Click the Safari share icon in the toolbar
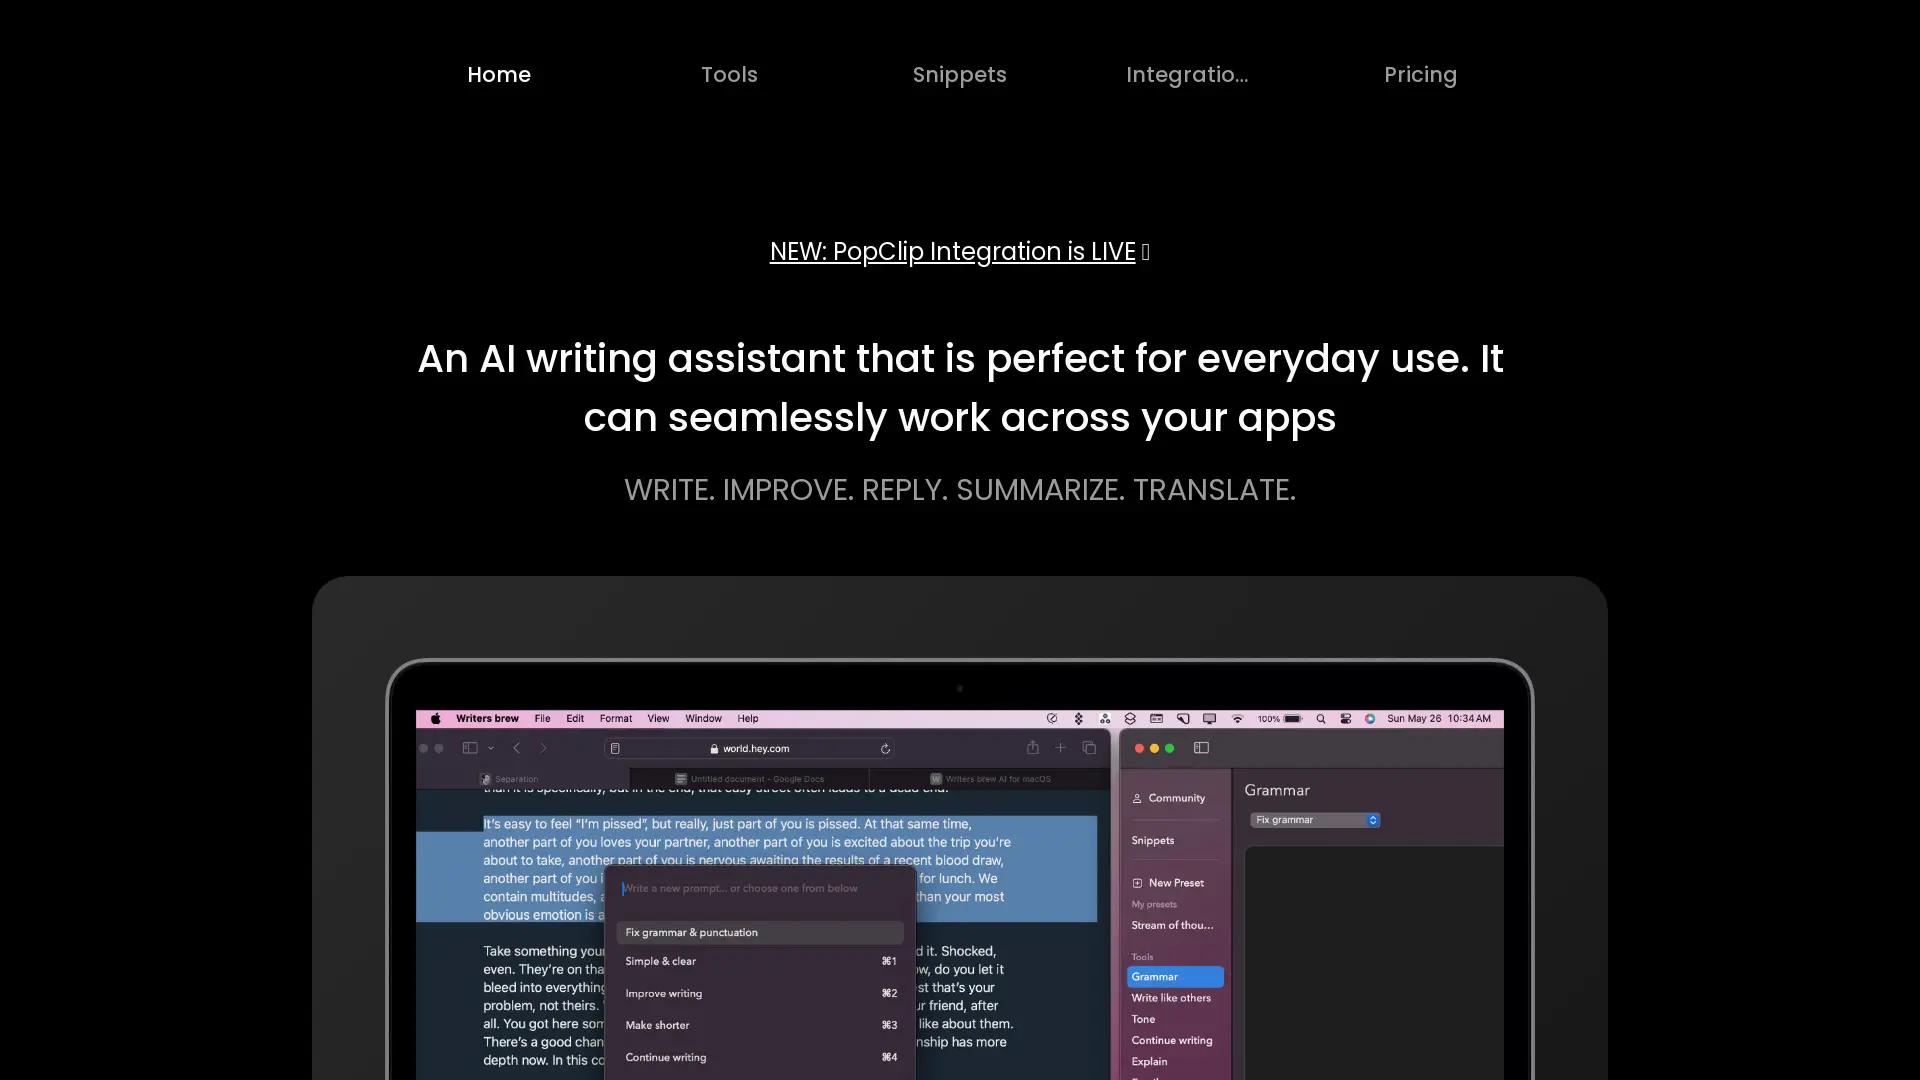 click(x=1032, y=747)
